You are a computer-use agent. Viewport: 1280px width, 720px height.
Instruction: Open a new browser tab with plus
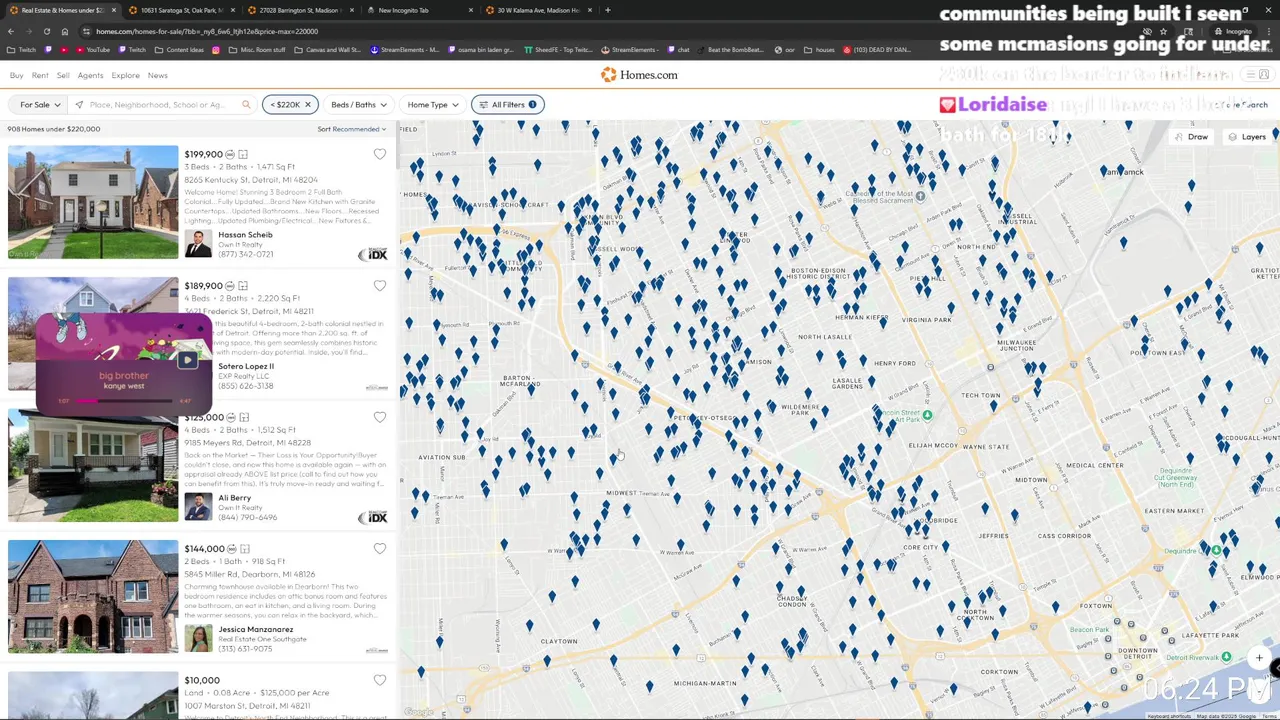(608, 10)
